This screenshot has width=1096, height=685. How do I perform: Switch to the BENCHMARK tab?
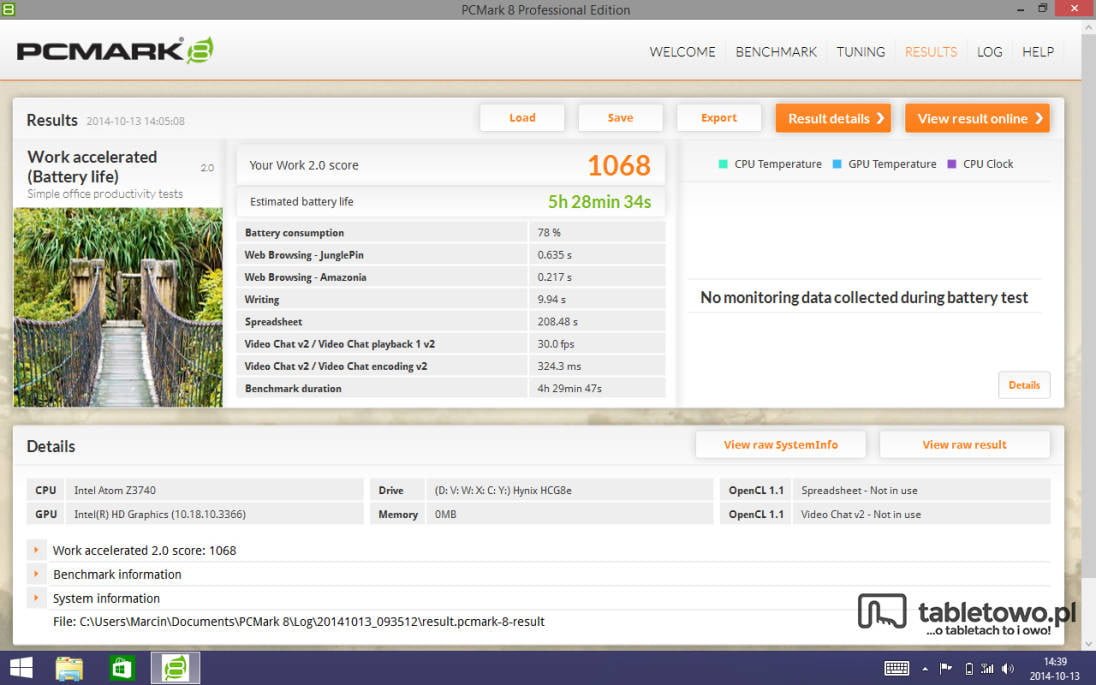click(x=776, y=52)
